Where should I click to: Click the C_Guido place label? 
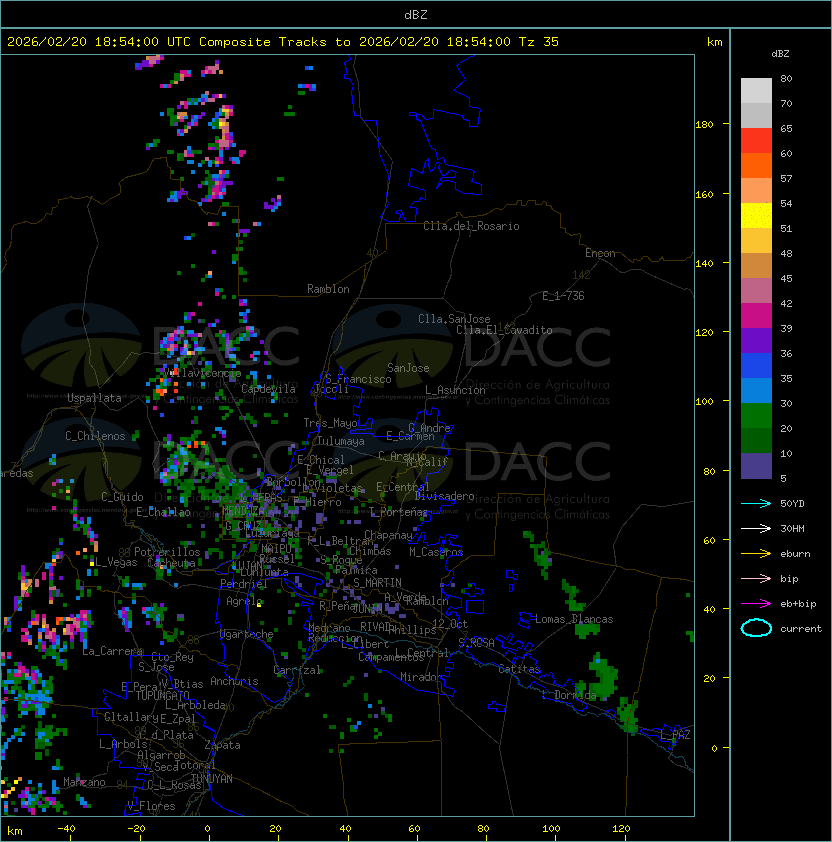(x=122, y=497)
